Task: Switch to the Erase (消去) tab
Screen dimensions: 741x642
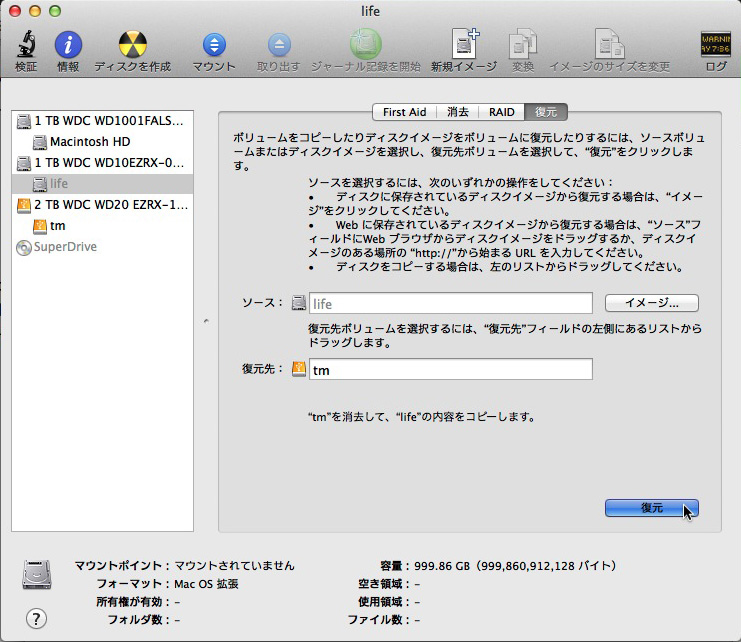Action: point(458,112)
